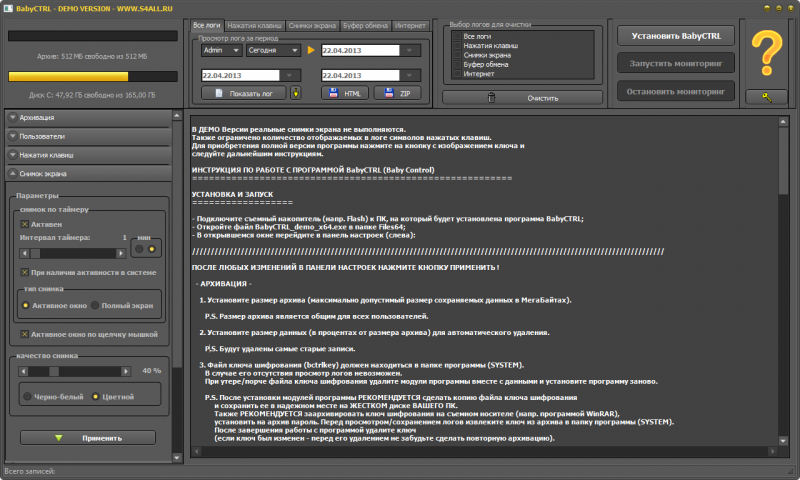The image size is (800, 480).
Task: Click the right arrow of the horizontal log scrollbar
Action: point(772,451)
